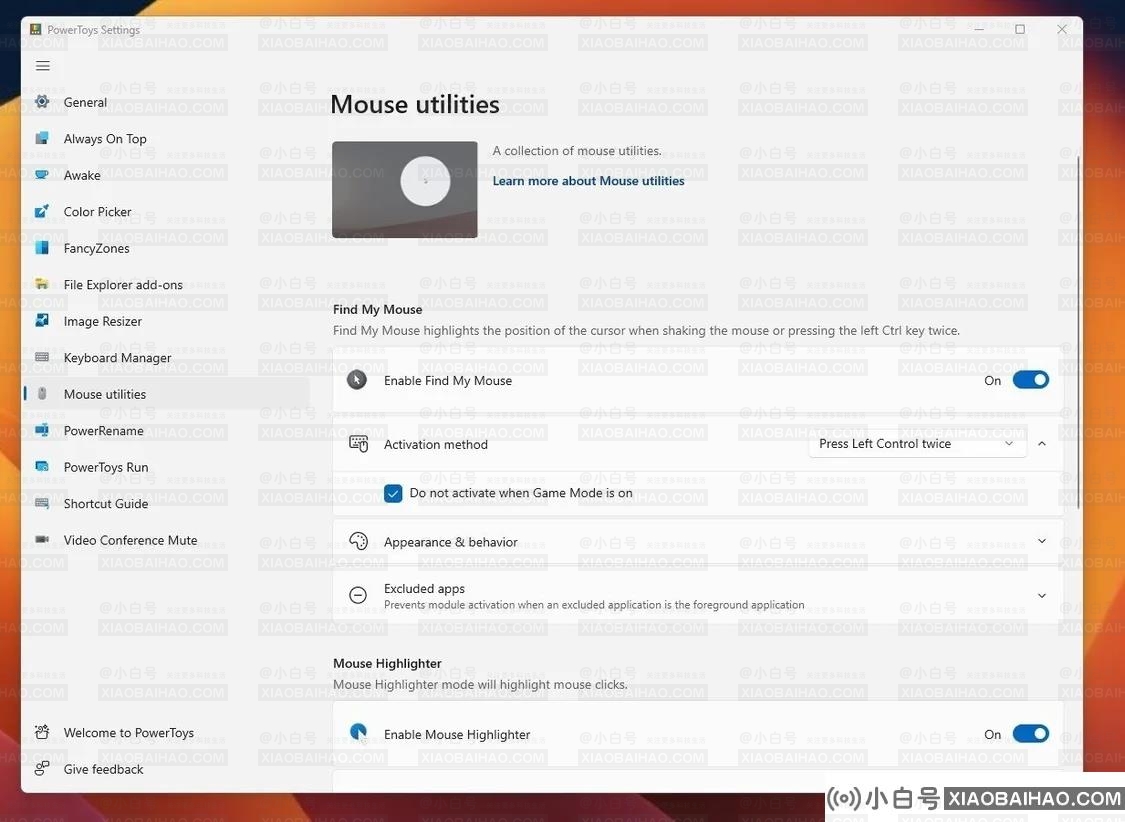The image size is (1125, 822).
Task: Follow Learn more about Mouse utilities link
Action: coord(588,181)
